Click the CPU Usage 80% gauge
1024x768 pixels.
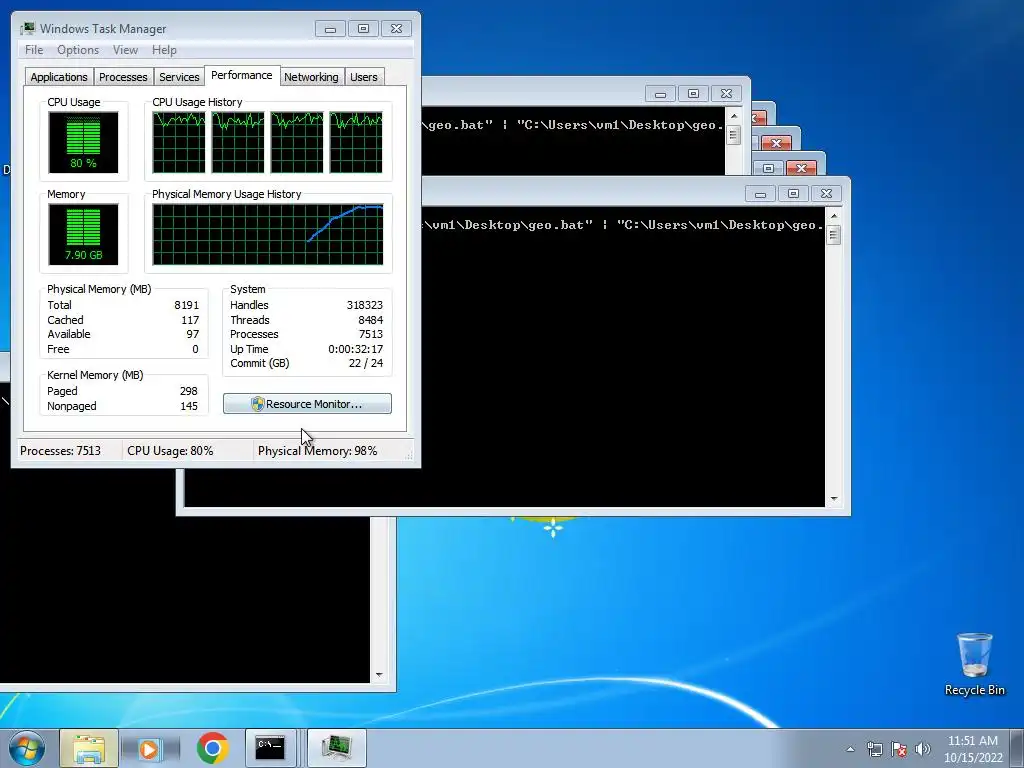(83, 142)
